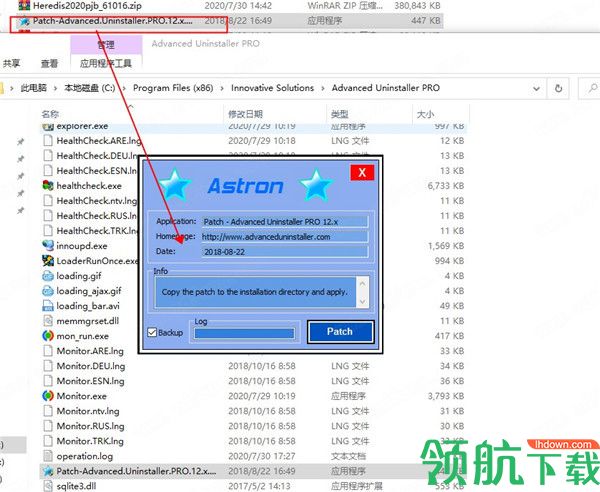600x492 pixels.
Task: Select HealthCheck.DEU.lng file name
Action: click(97, 156)
